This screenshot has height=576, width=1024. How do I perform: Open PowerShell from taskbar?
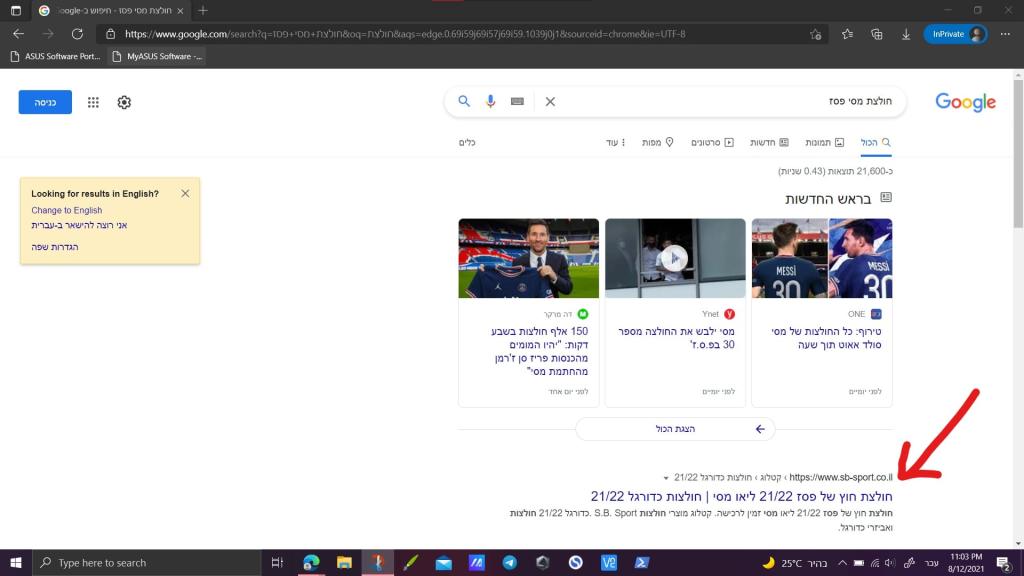pyautogui.click(x=641, y=562)
